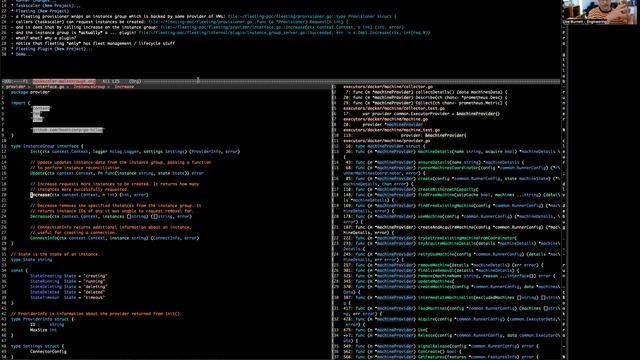Select 'Increase' breadcrumb segment
Image resolution: width=640 pixels, height=360 pixels.
pos(124,87)
